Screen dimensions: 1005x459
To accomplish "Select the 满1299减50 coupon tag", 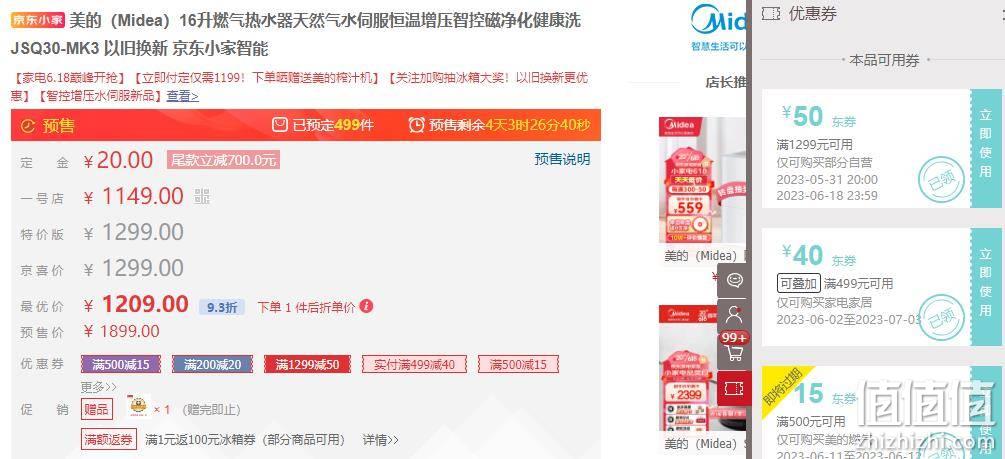I will point(307,365).
